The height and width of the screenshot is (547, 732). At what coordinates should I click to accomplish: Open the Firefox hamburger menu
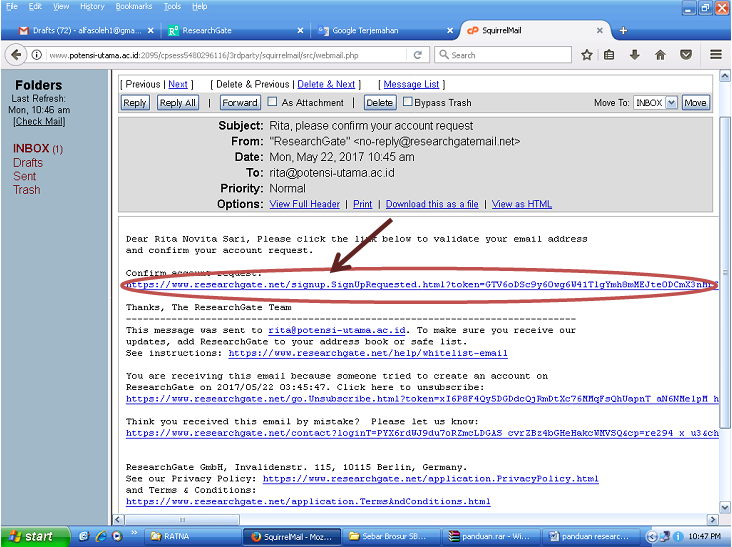click(x=716, y=55)
